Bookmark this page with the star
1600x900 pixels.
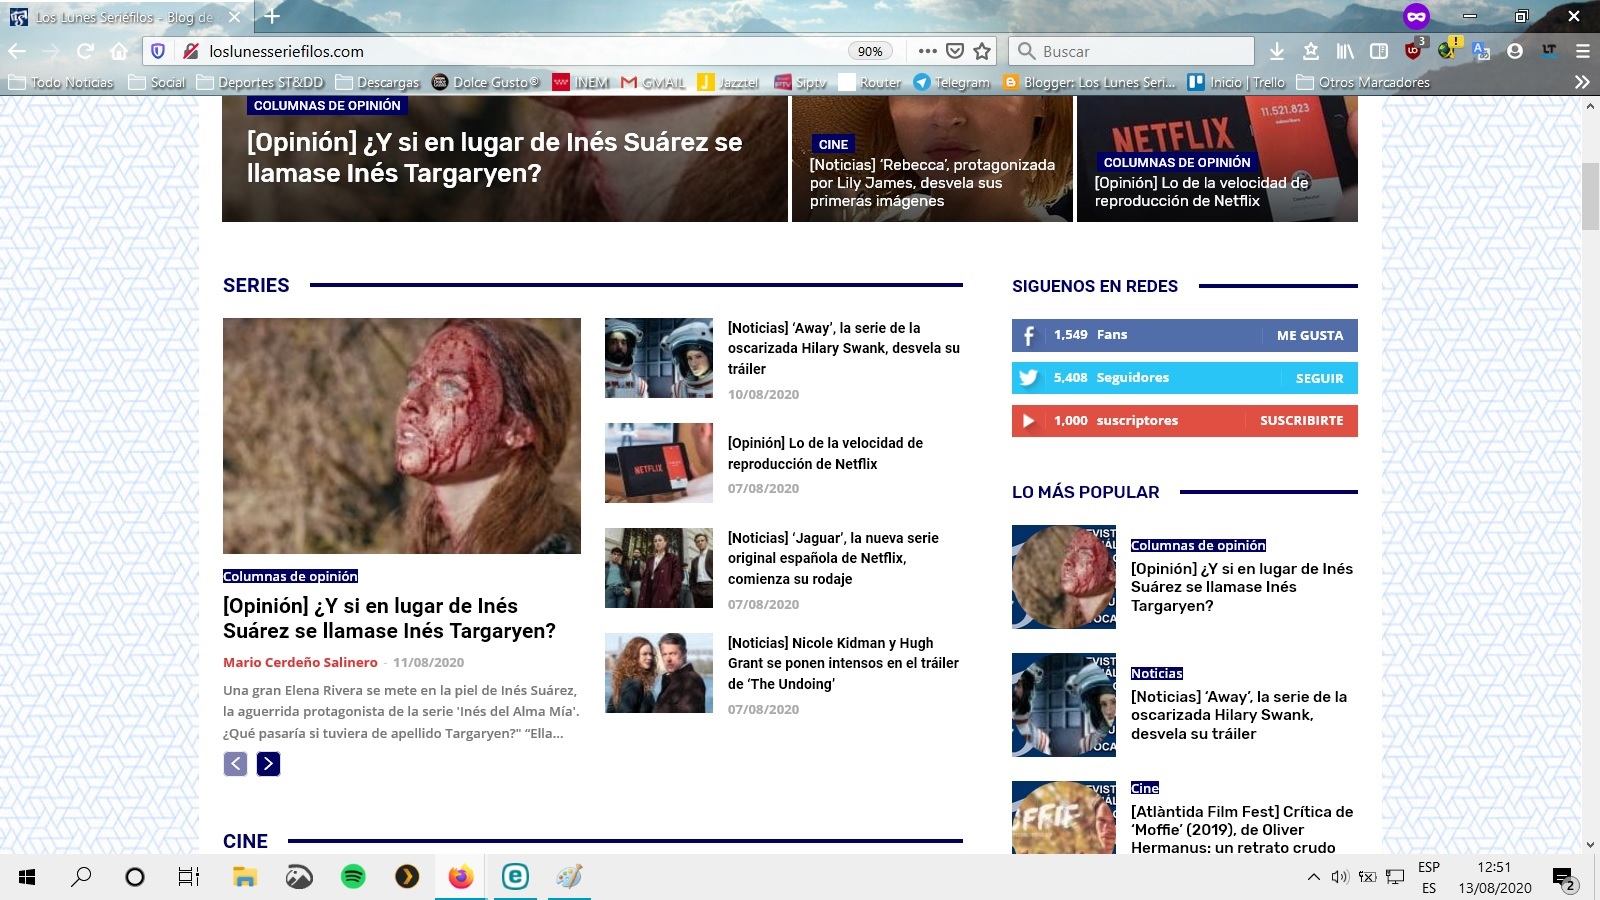pyautogui.click(x=983, y=51)
